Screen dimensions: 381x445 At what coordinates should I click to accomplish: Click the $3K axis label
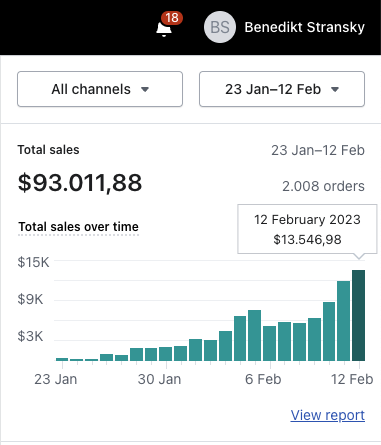[30, 336]
